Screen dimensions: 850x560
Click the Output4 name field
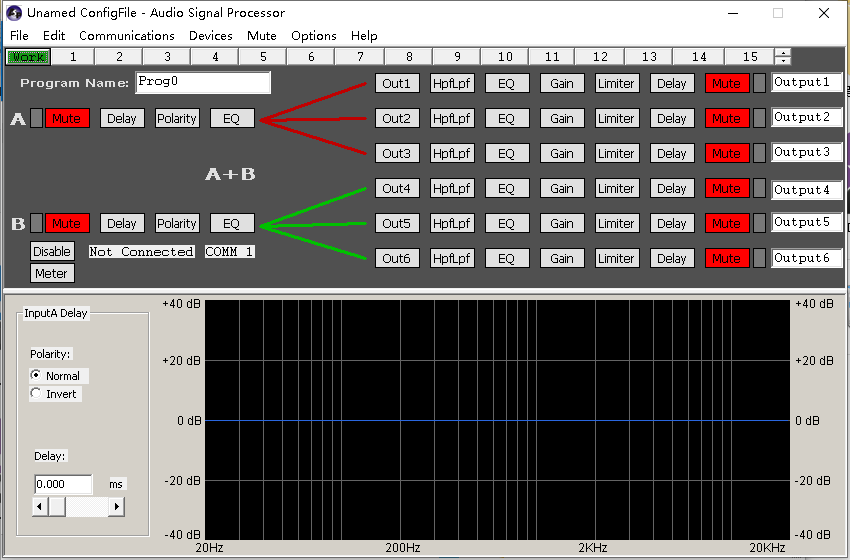tap(807, 190)
